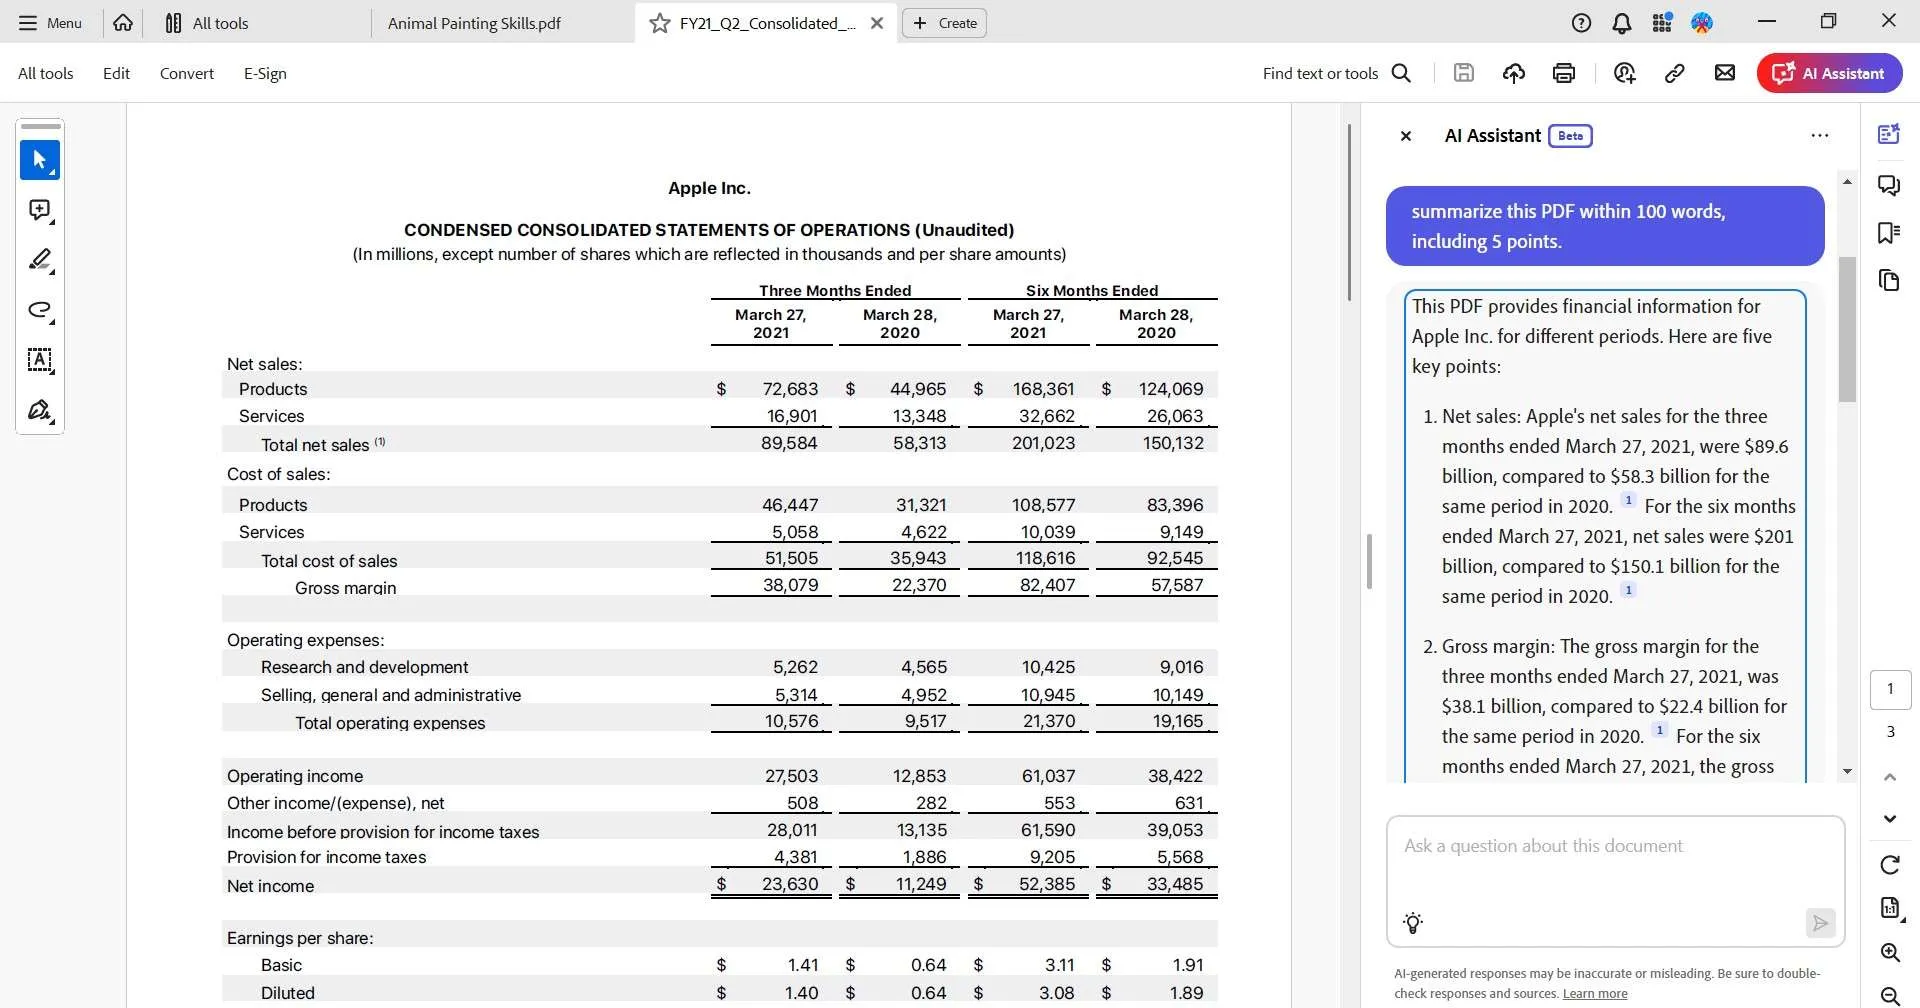Open the Convert menu
This screenshot has height=1008, width=1920.
187,73
